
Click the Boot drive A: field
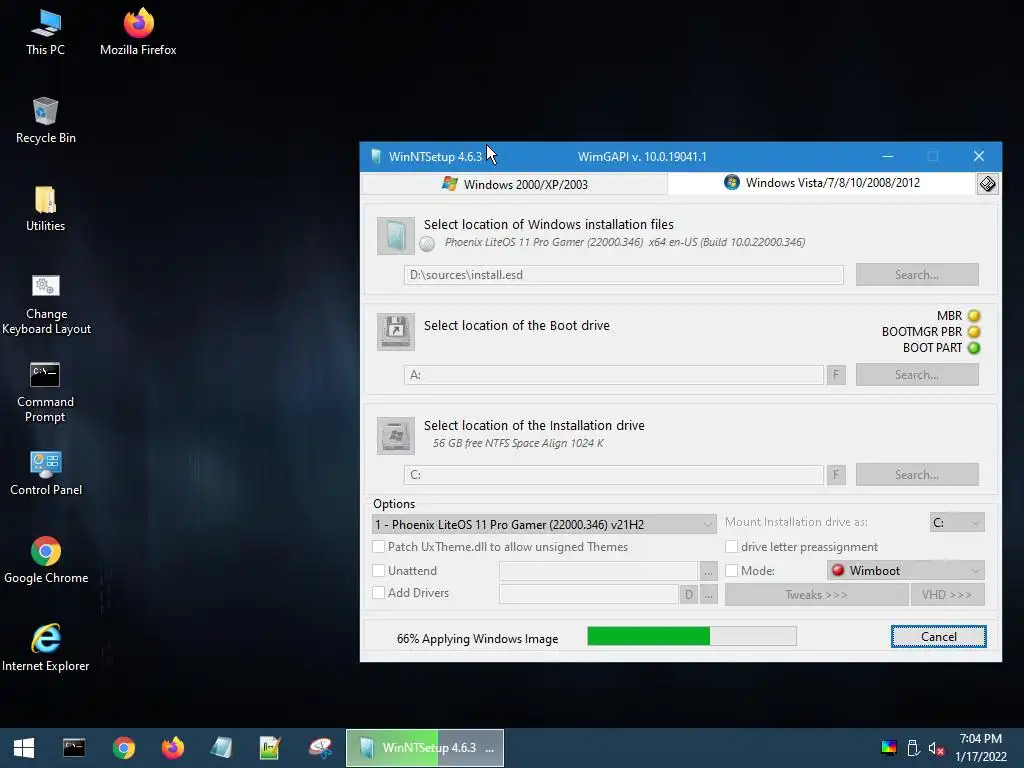click(614, 375)
